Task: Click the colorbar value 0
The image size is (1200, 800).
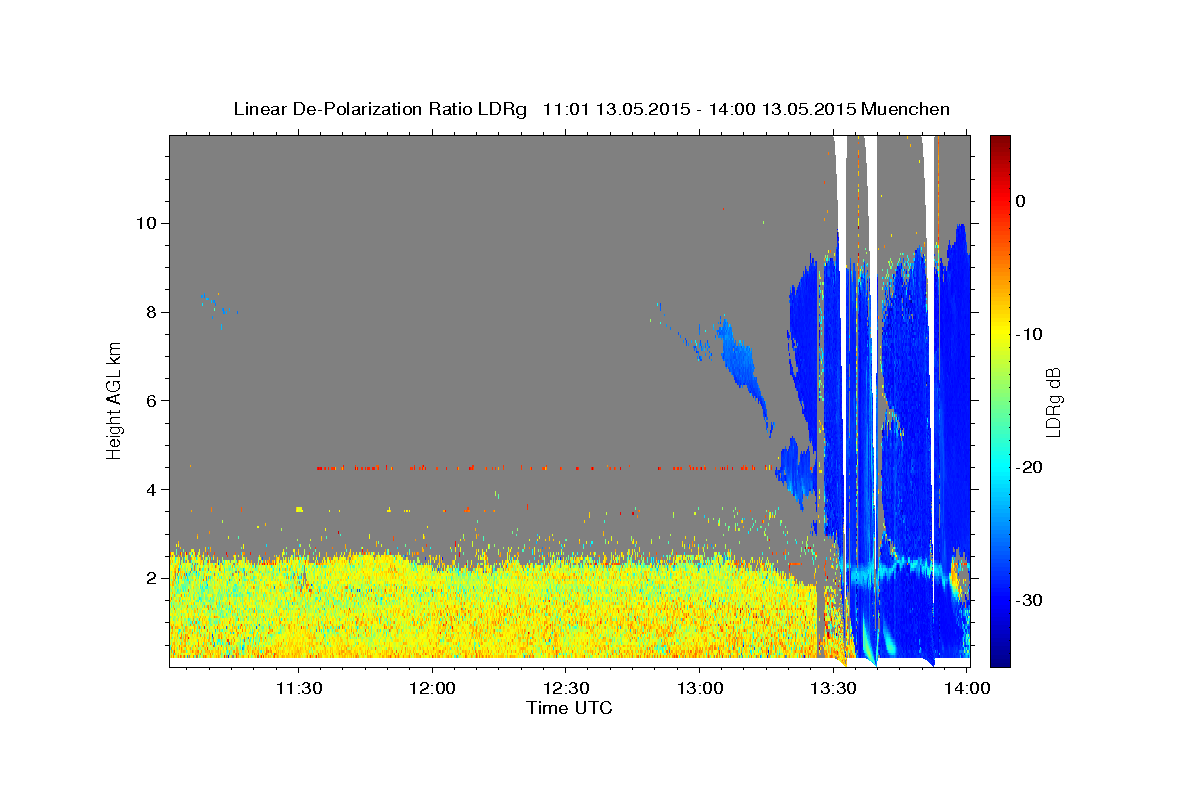Action: pos(1021,201)
